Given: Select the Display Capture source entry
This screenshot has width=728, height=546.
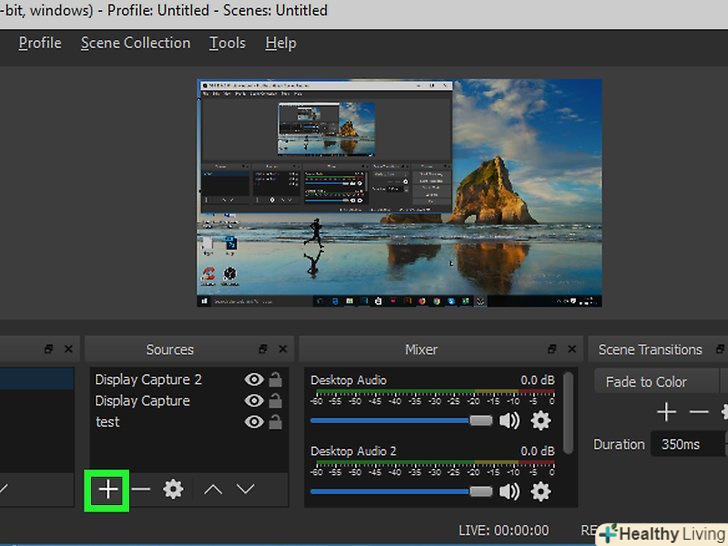Looking at the screenshot, I should [142, 401].
